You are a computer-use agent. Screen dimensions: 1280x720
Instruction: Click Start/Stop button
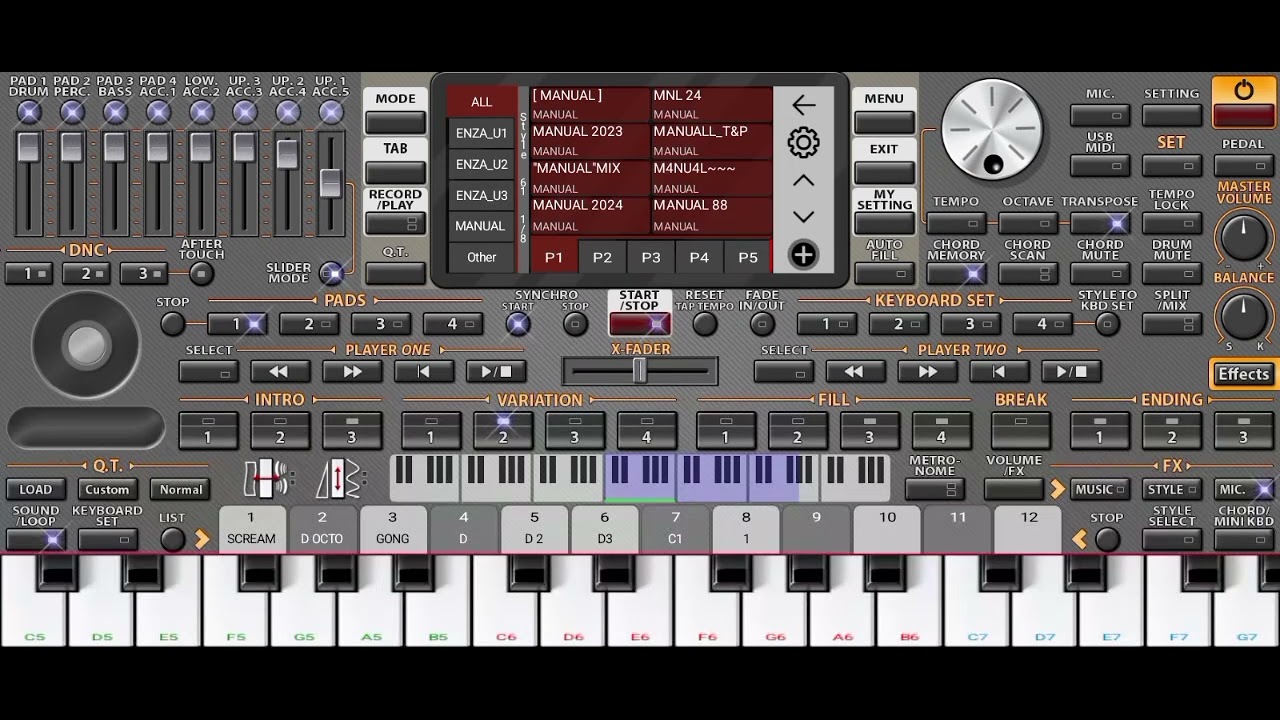(x=639, y=323)
